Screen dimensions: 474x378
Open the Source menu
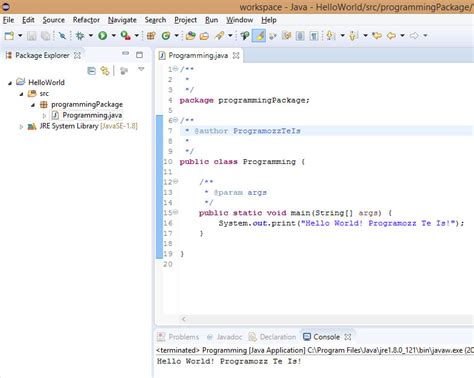(53, 20)
